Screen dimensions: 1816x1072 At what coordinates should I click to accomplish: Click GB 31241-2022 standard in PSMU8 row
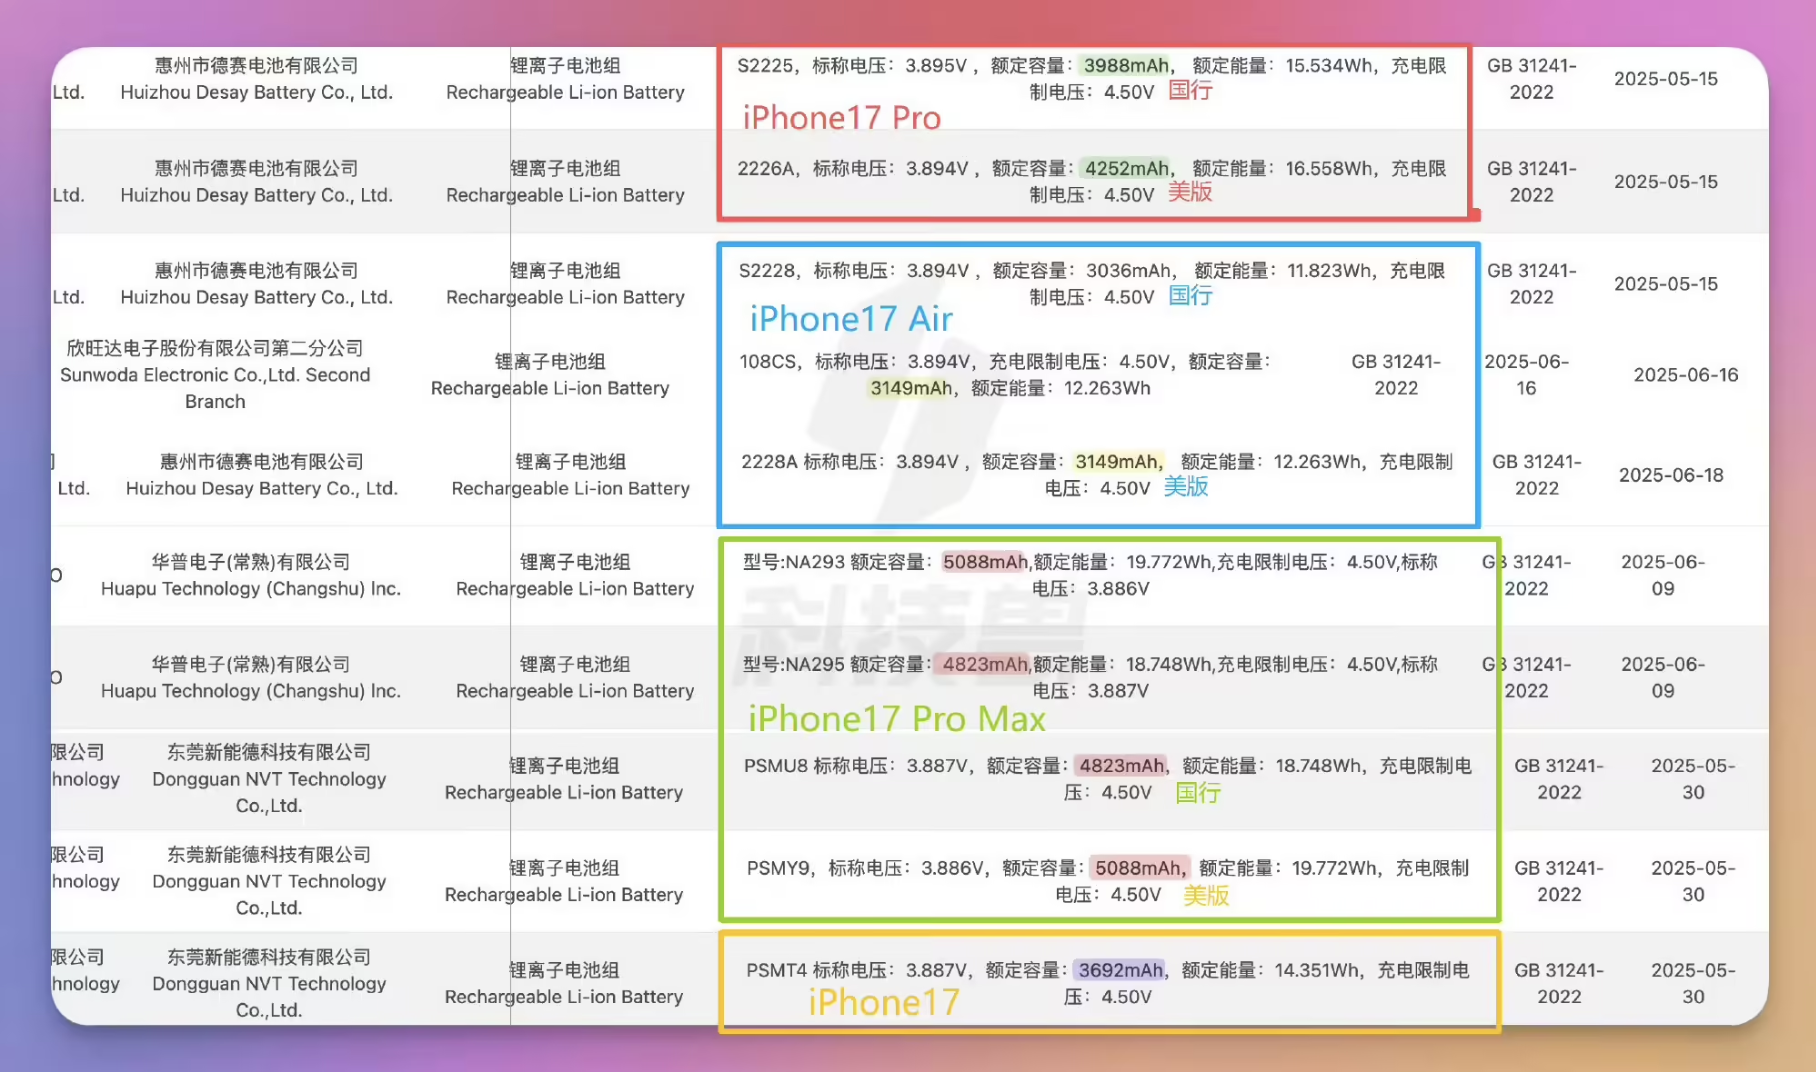click(1559, 778)
